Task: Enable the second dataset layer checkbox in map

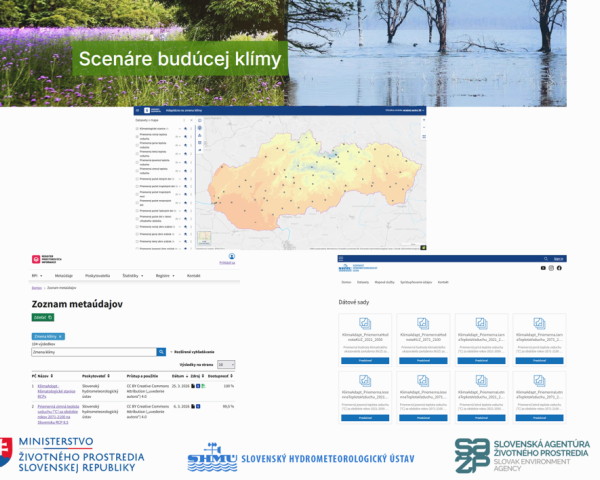Action: point(137,136)
